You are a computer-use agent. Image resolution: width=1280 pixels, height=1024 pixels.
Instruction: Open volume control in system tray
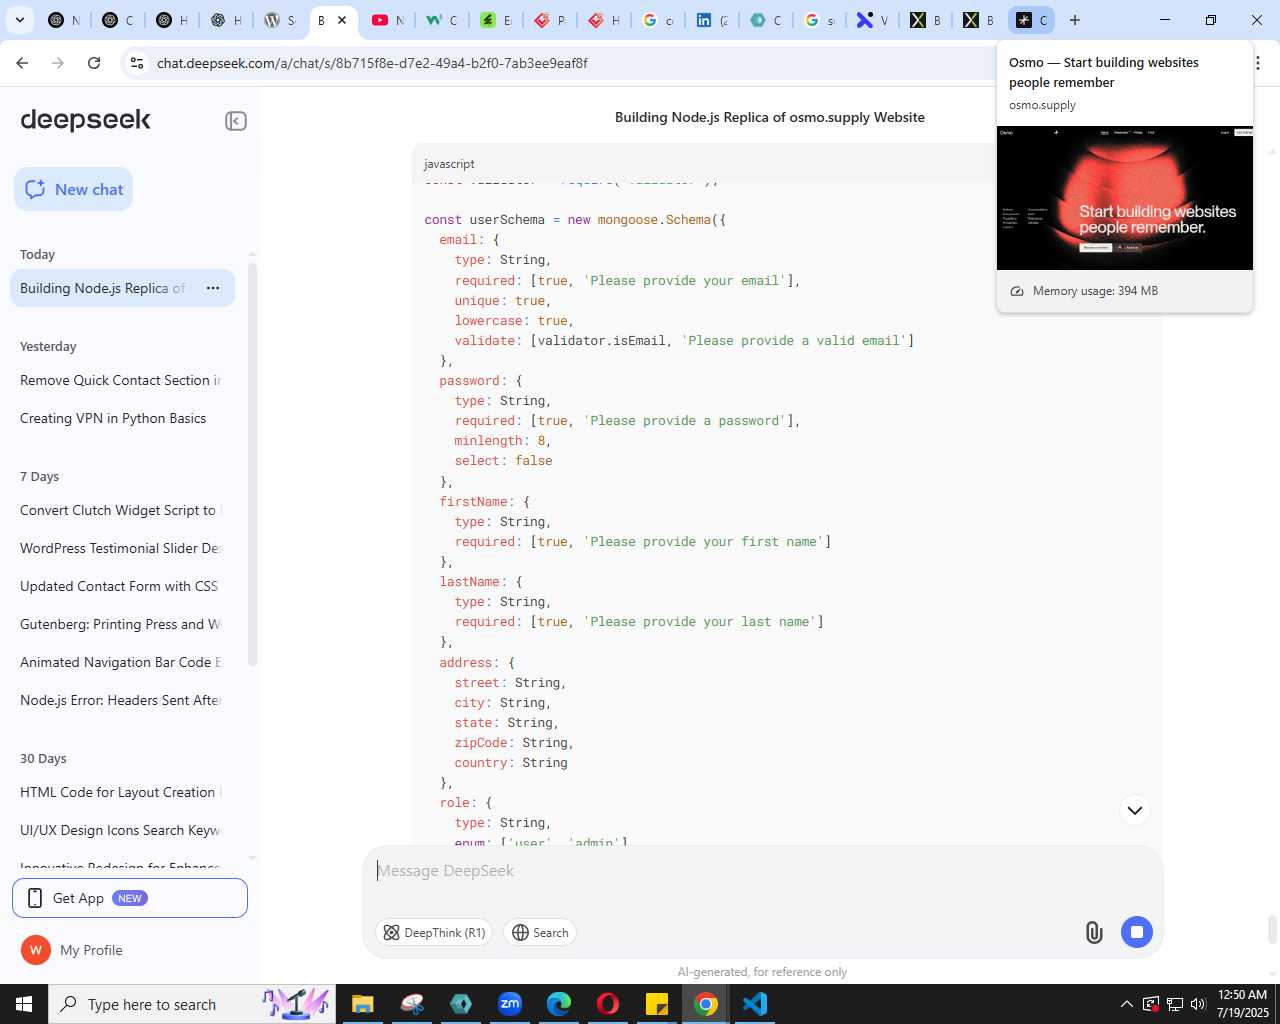(1198, 1004)
